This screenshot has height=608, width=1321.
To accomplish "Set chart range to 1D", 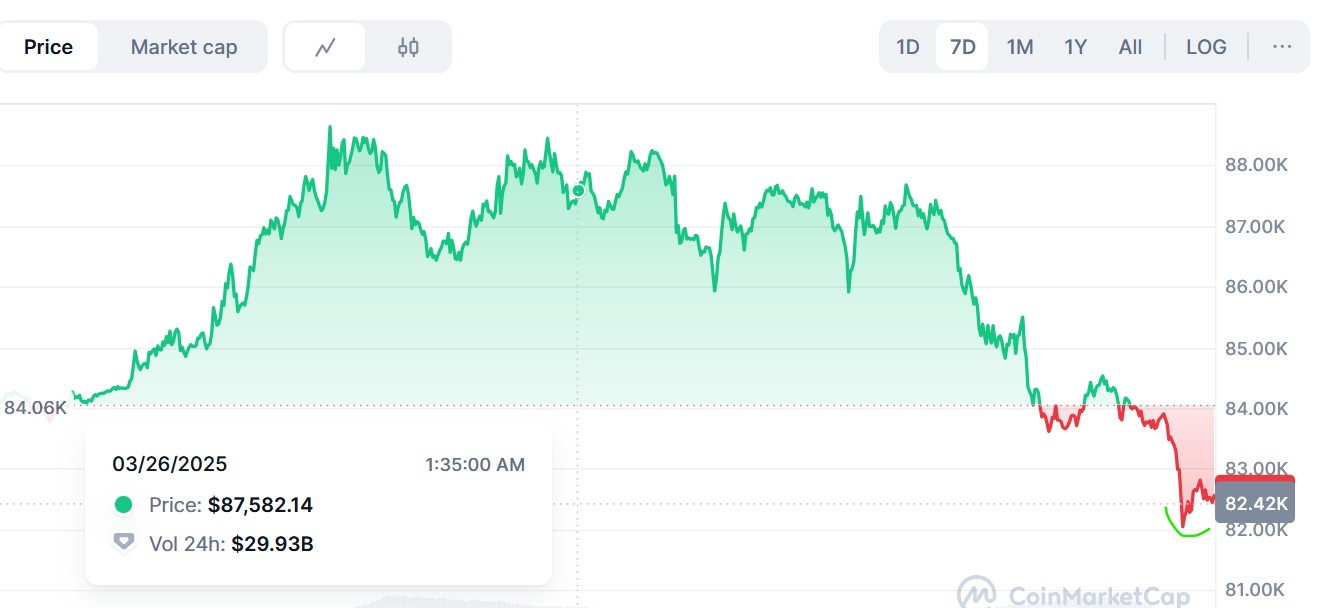I will (907, 47).
